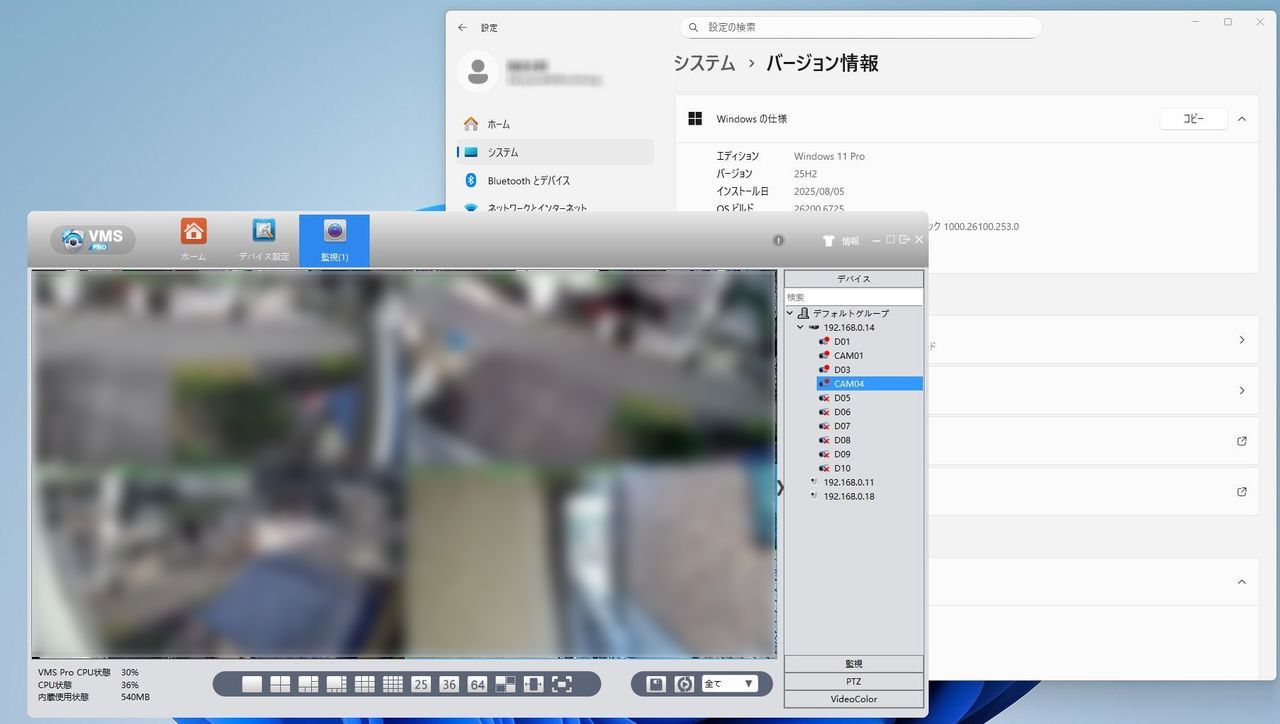
Task: Open the 全て dropdown list
Action: click(x=729, y=684)
